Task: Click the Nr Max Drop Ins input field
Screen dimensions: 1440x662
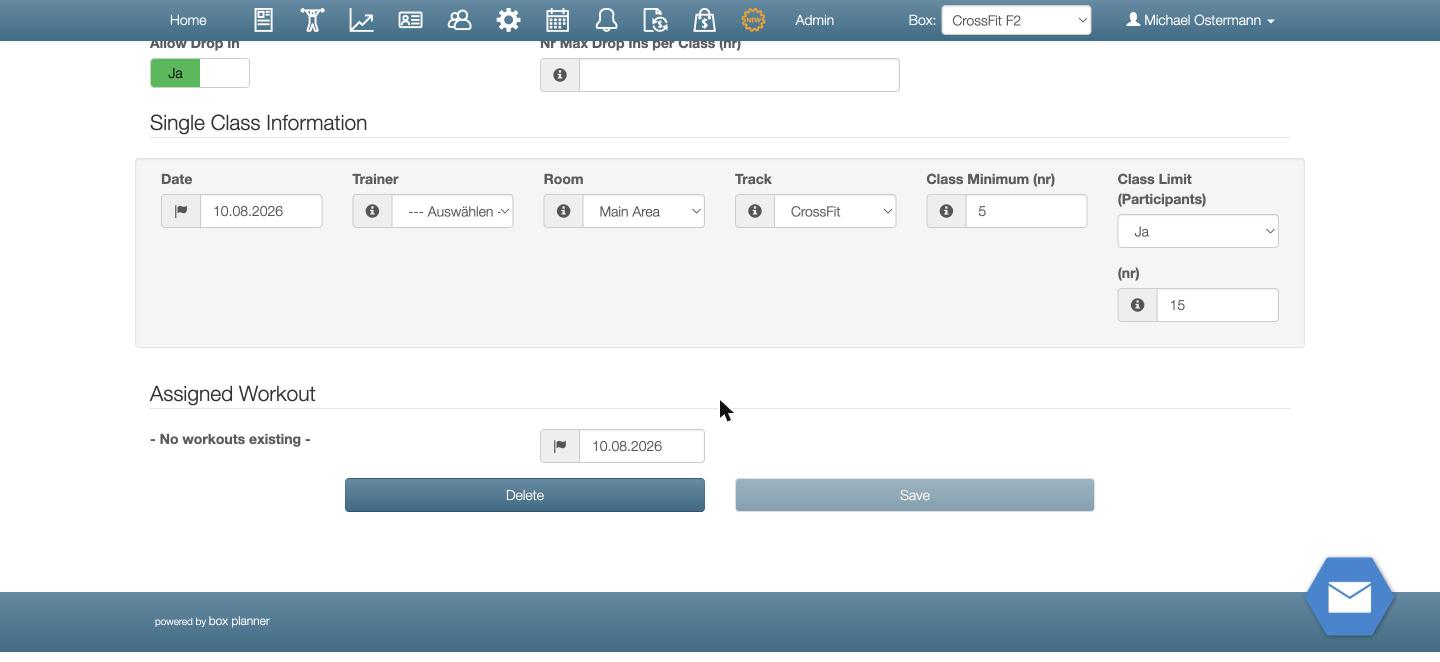Action: [x=739, y=75]
